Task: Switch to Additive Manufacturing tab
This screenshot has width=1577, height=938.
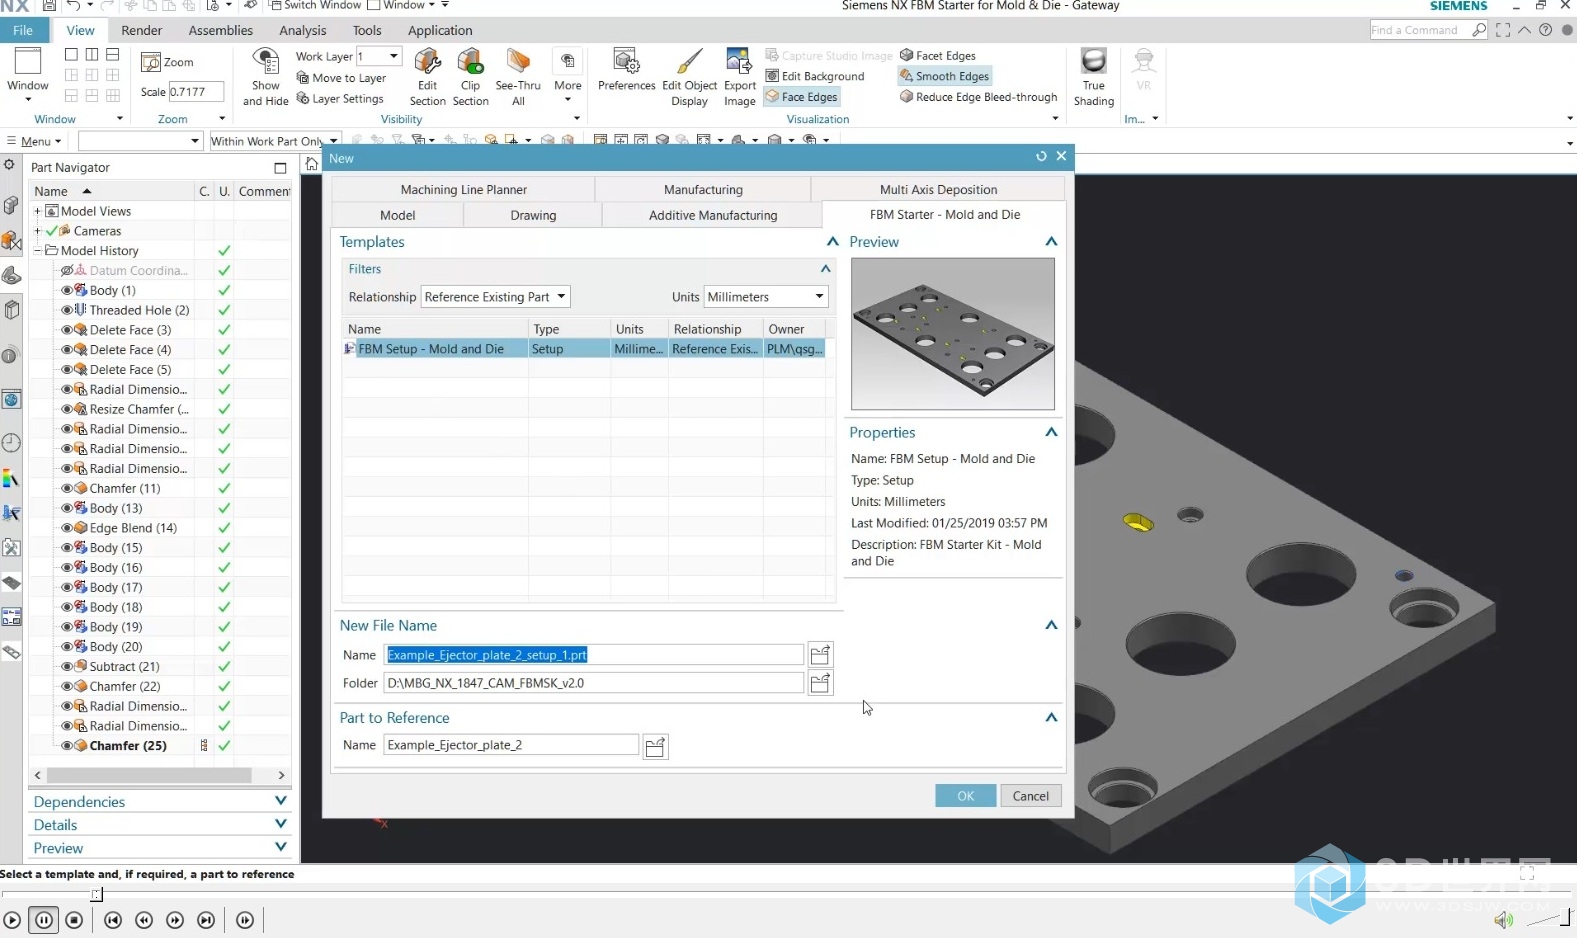Action: coord(712,215)
